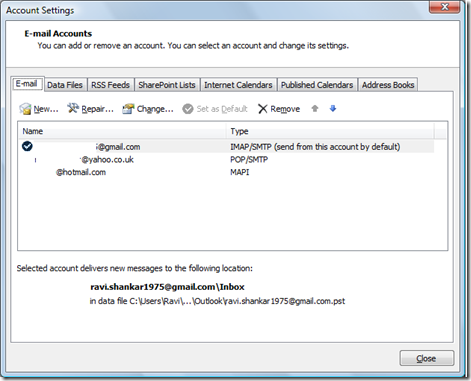
Task: Sort accounts by Type column header
Action: [x=330, y=131]
